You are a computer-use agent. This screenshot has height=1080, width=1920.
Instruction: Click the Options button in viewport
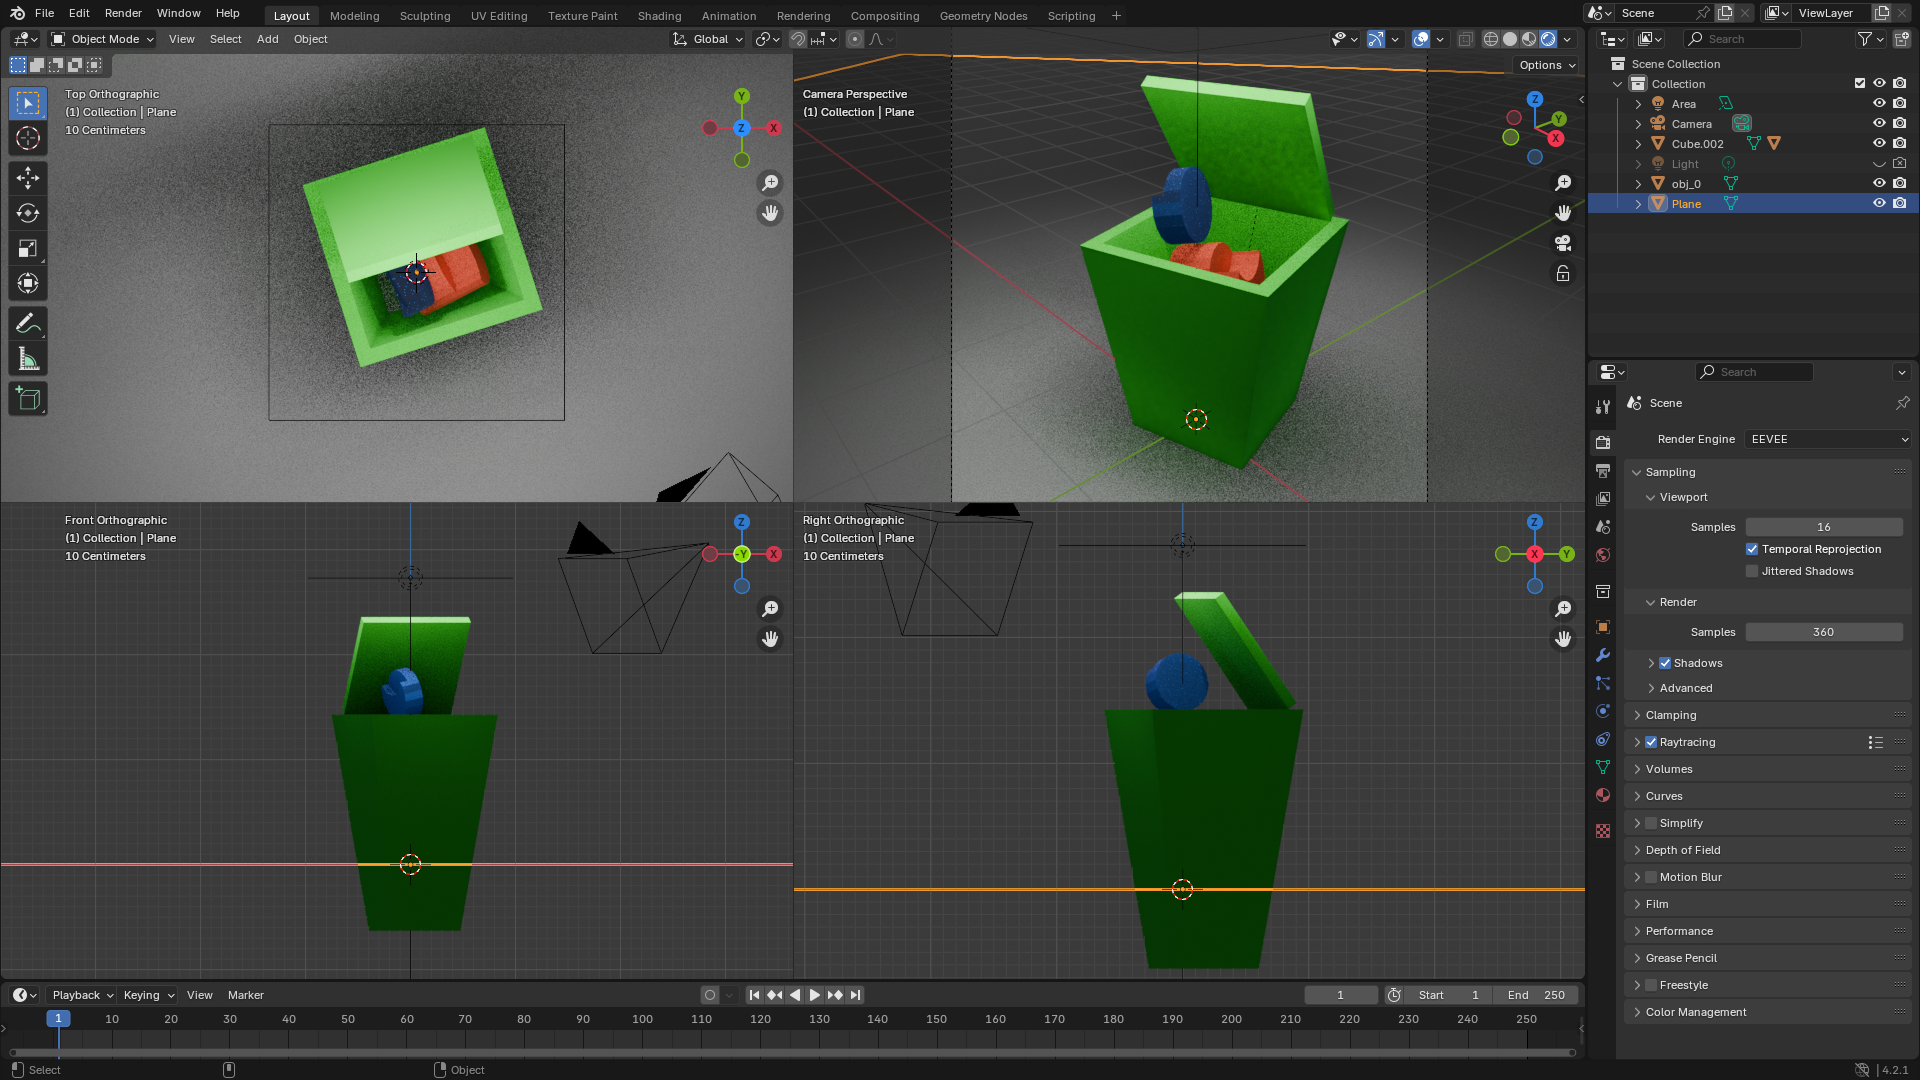(x=1546, y=65)
